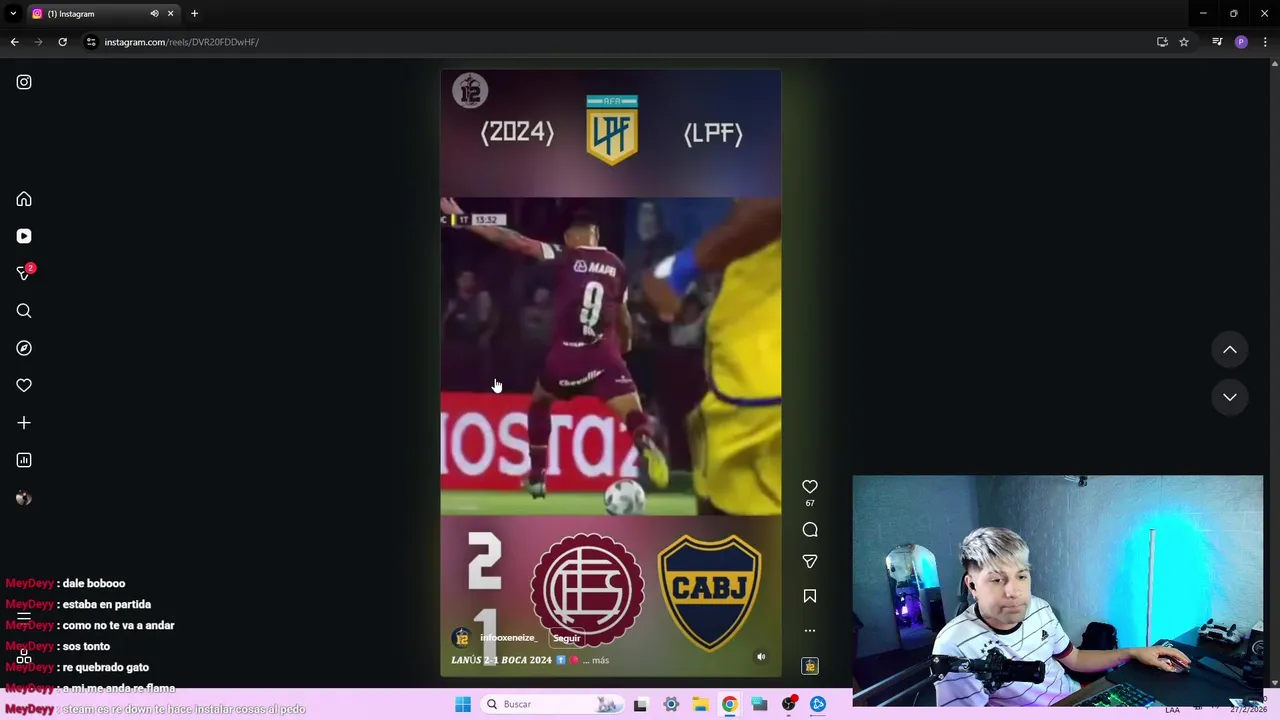Open Notifications heart in sidebar

(24, 385)
